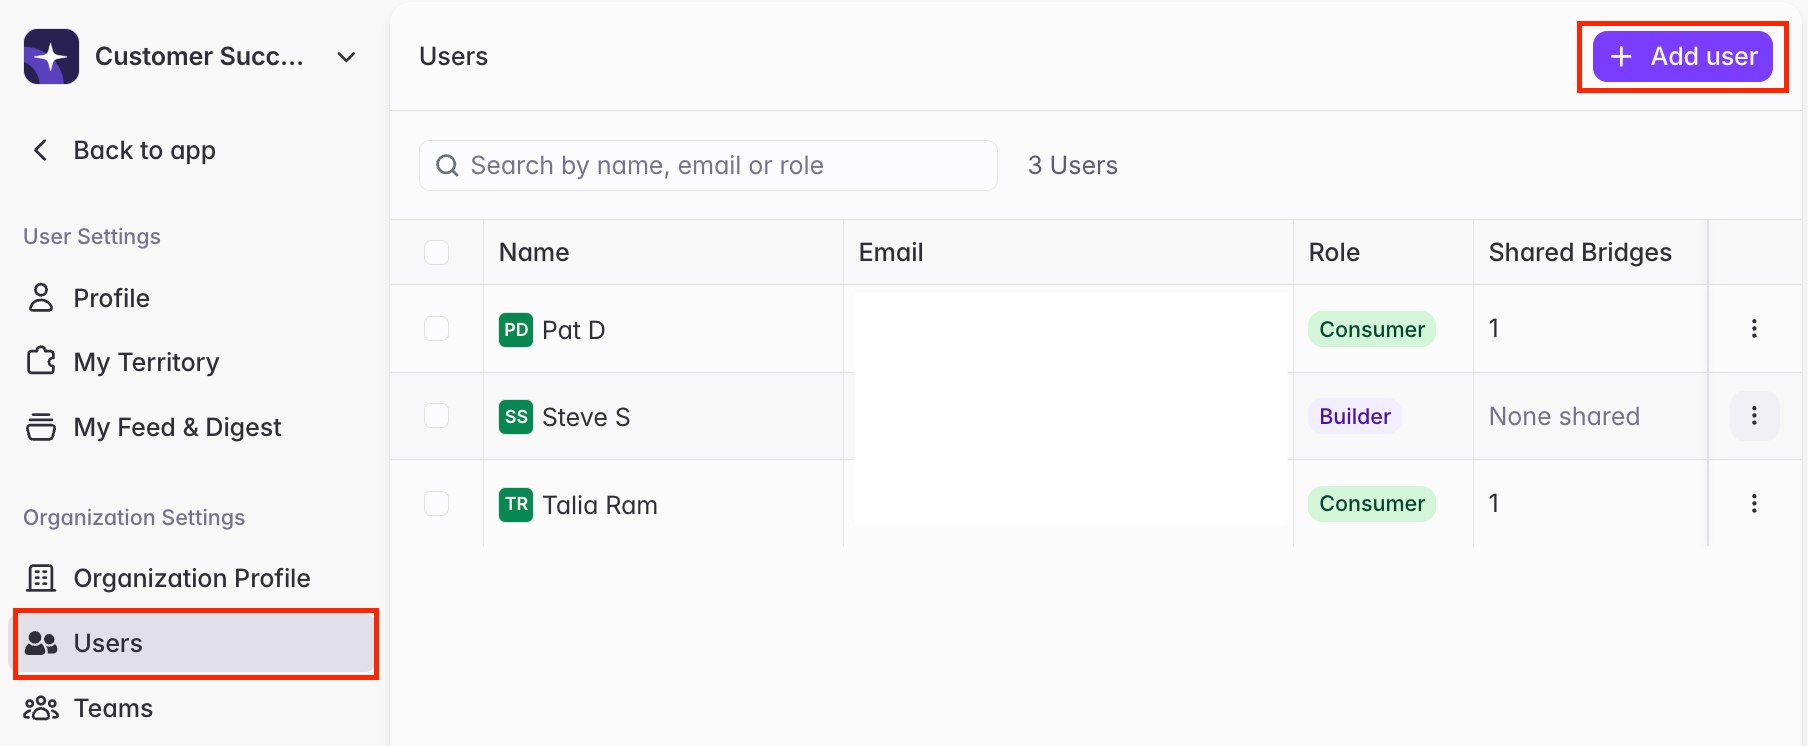Image resolution: width=1808 pixels, height=746 pixels.
Task: Click the Customer Succ... workspace name
Action: coord(199,56)
